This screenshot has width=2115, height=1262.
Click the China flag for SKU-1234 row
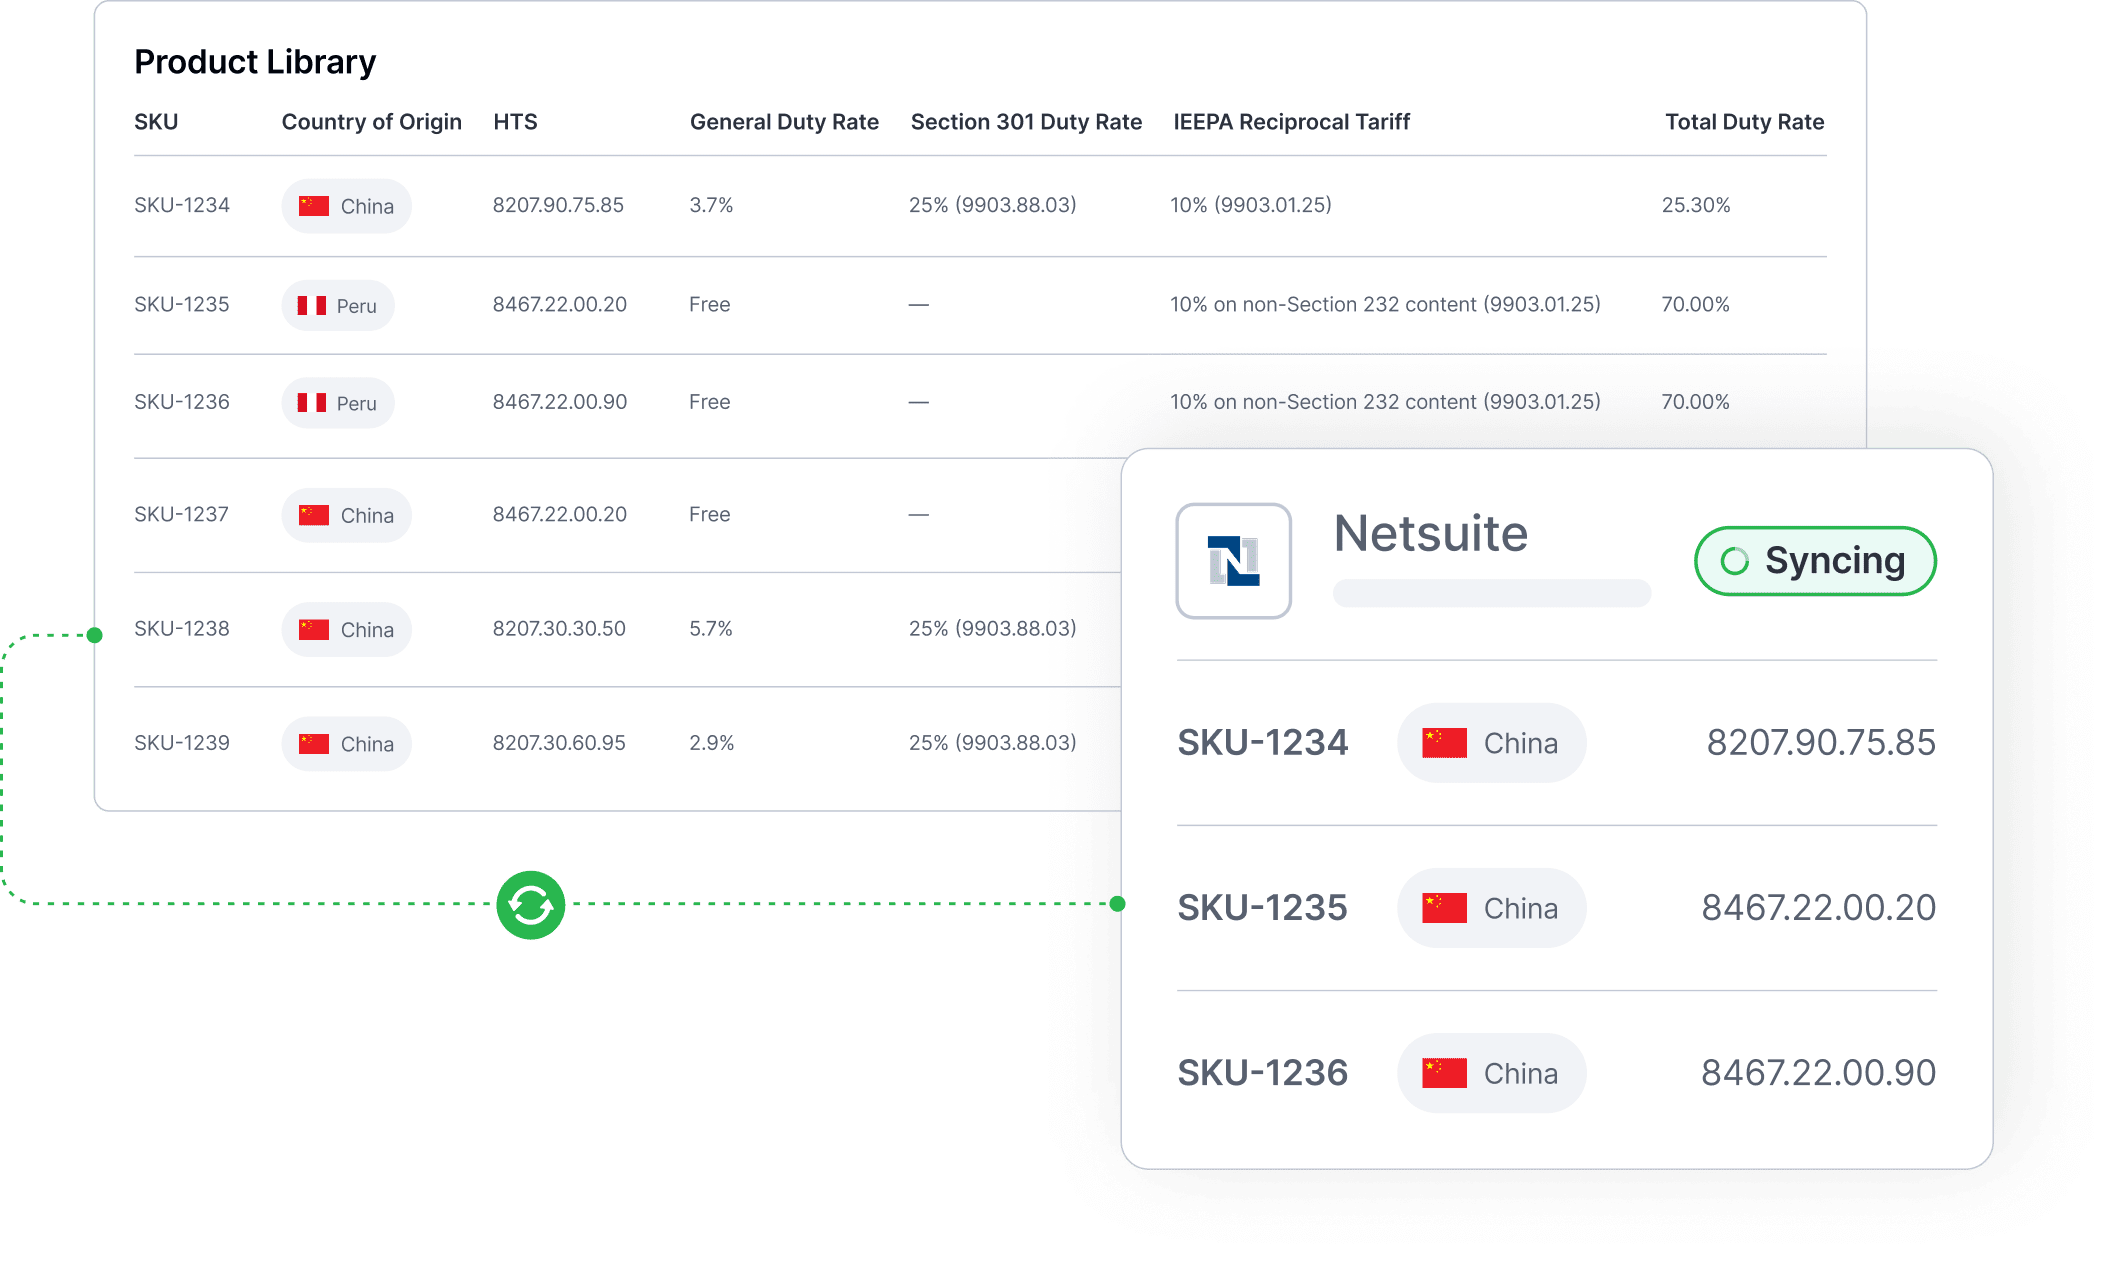click(314, 206)
